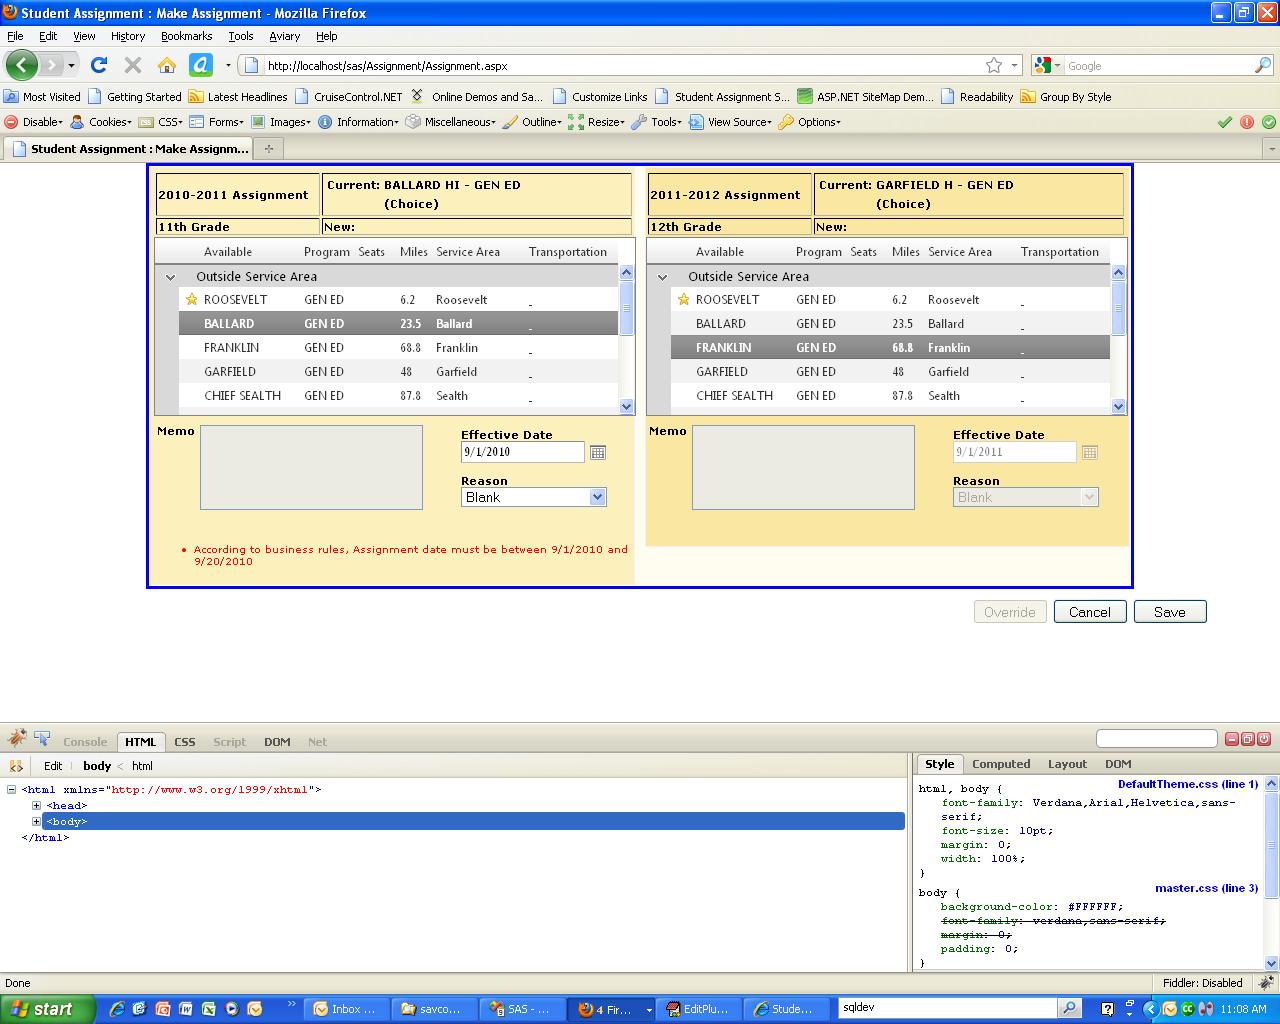Open the Bookmarks menu
1280x1024 pixels.
pyautogui.click(x=186, y=36)
